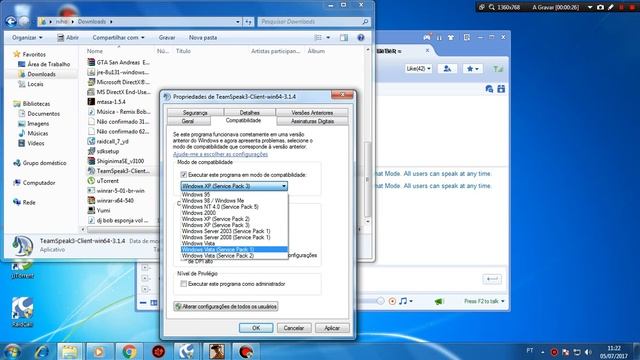Click the screen recorder camera snapshot icon
This screenshot has width=640, height=360.
[600, 7]
